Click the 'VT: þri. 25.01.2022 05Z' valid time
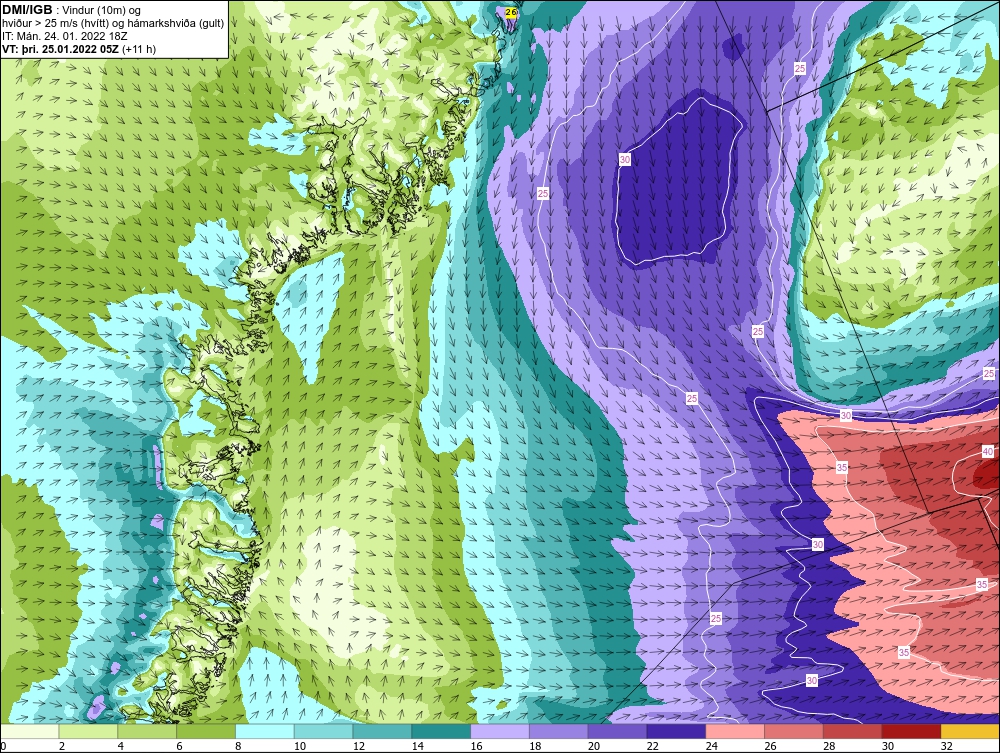The height and width of the screenshot is (753, 1000). (x=61, y=48)
